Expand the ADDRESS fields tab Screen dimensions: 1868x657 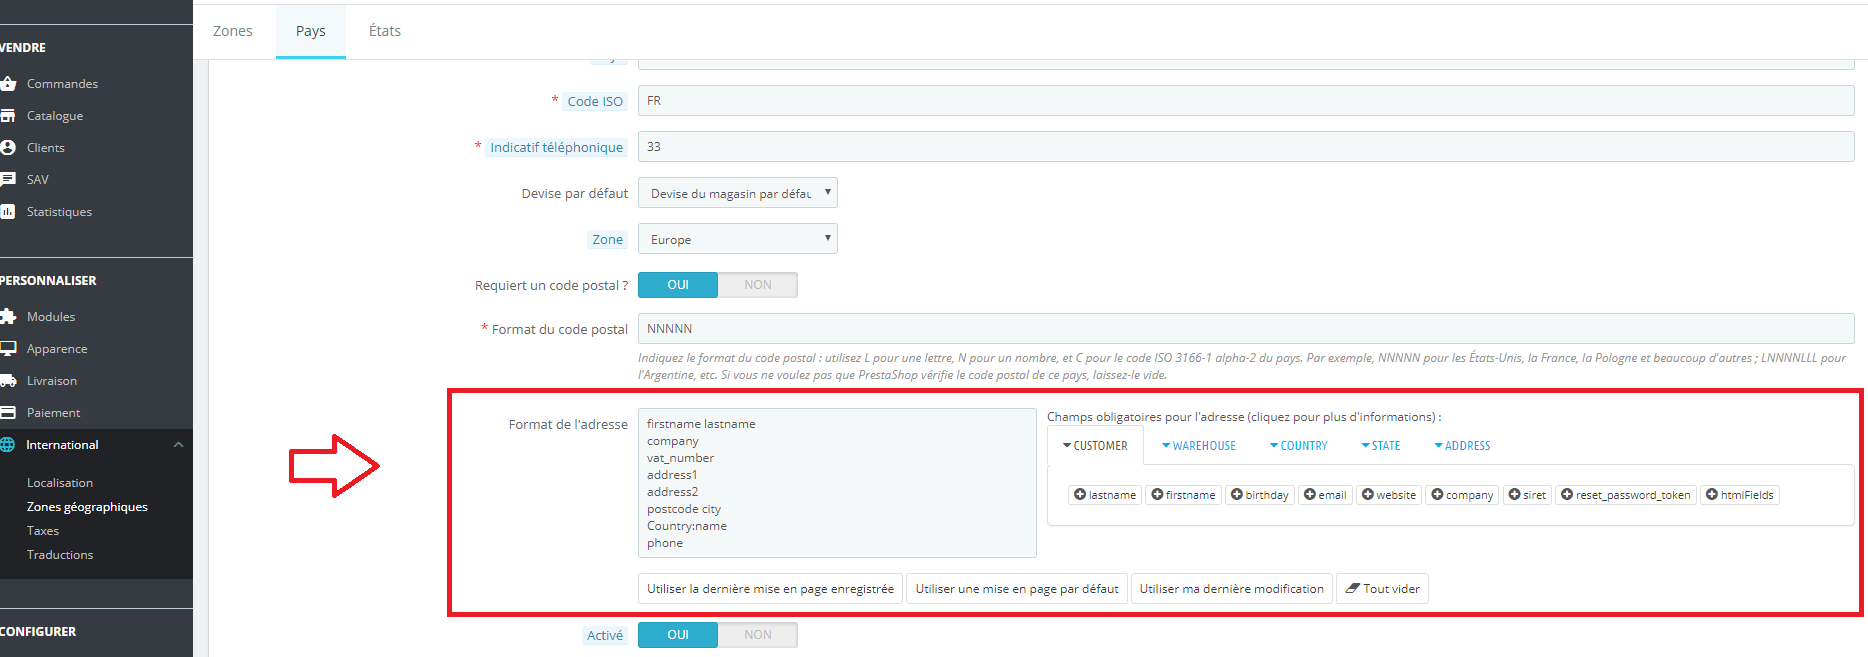[1462, 446]
